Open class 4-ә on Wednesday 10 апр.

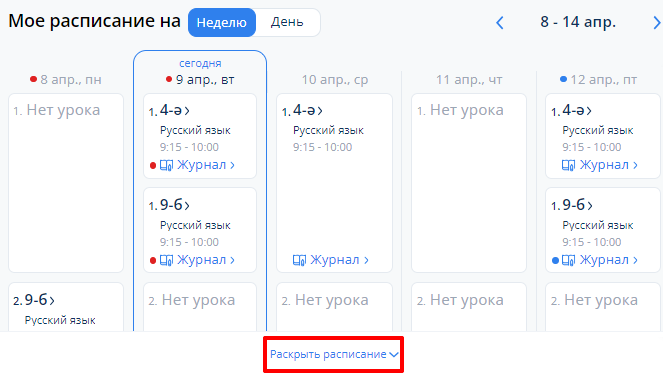(x=308, y=111)
